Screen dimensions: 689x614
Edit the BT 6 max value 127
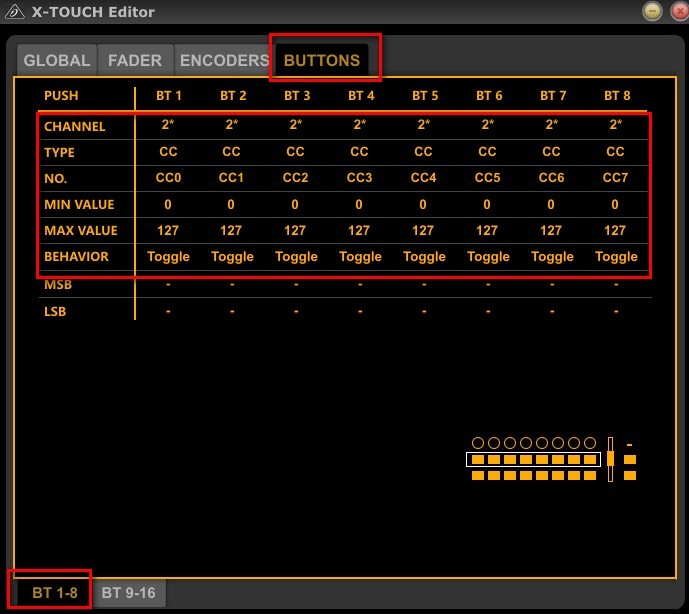(x=487, y=230)
